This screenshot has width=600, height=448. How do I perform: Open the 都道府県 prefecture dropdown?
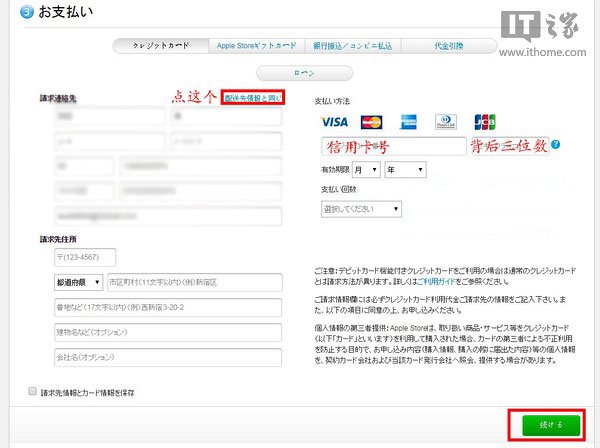(78, 282)
